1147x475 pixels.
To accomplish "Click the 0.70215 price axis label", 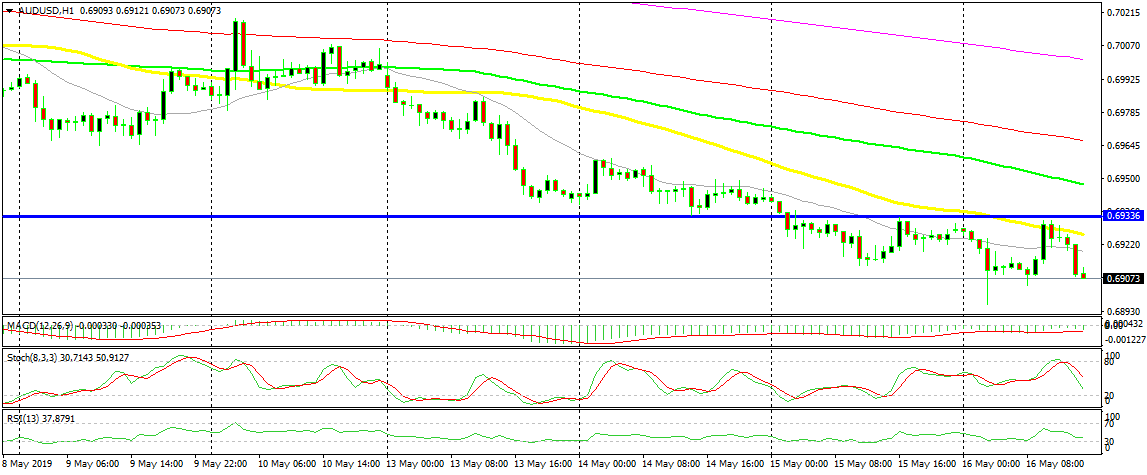I will [x=1123, y=12].
